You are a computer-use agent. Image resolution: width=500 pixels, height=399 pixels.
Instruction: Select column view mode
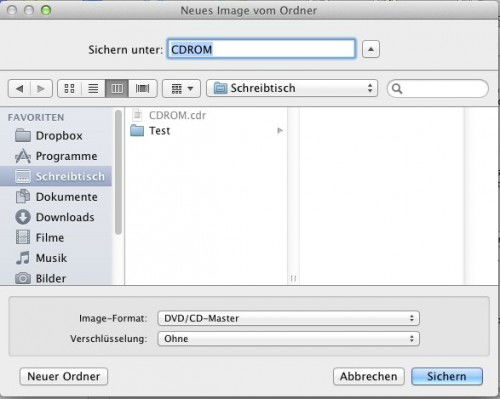(x=117, y=88)
